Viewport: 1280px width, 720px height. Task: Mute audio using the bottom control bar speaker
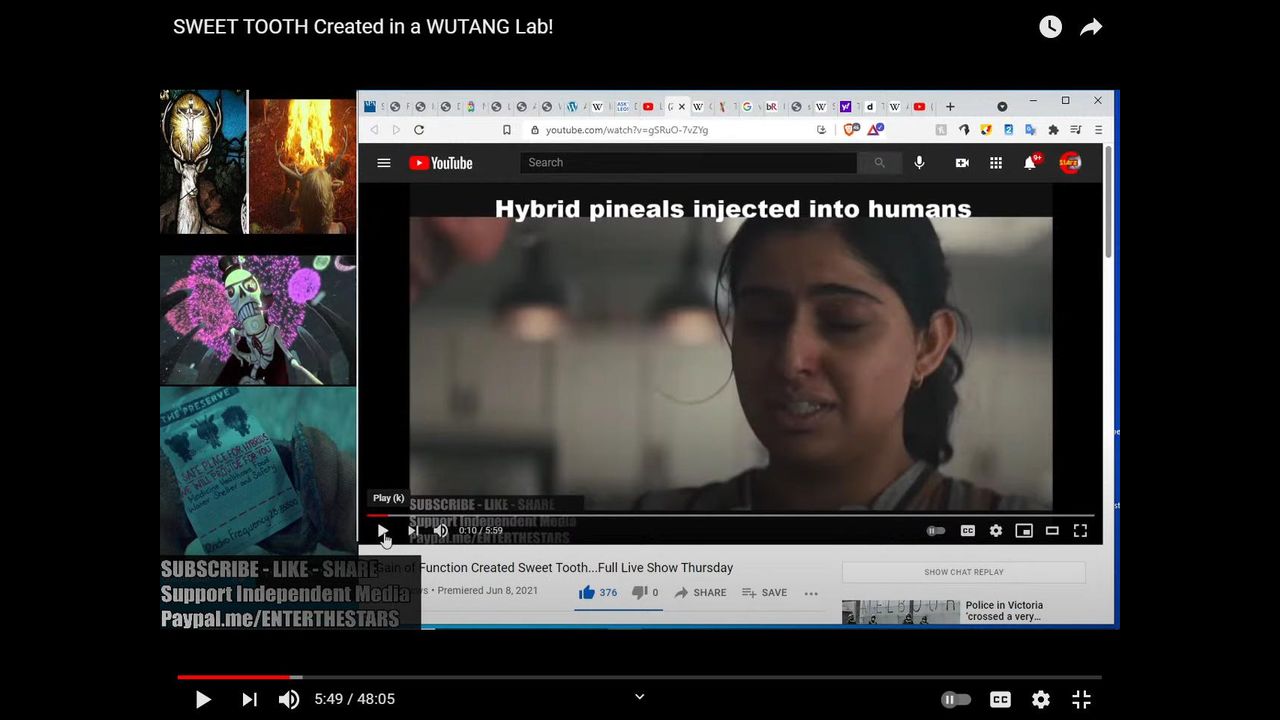click(x=289, y=699)
